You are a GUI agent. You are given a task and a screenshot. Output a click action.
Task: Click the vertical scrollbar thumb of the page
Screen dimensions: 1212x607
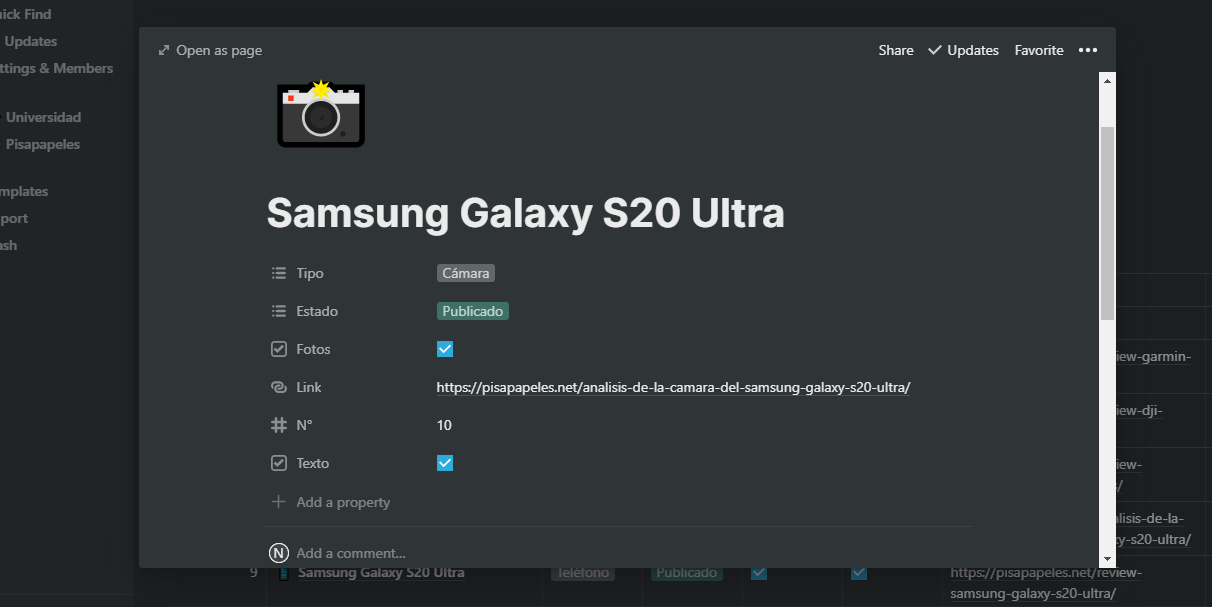[1107, 222]
